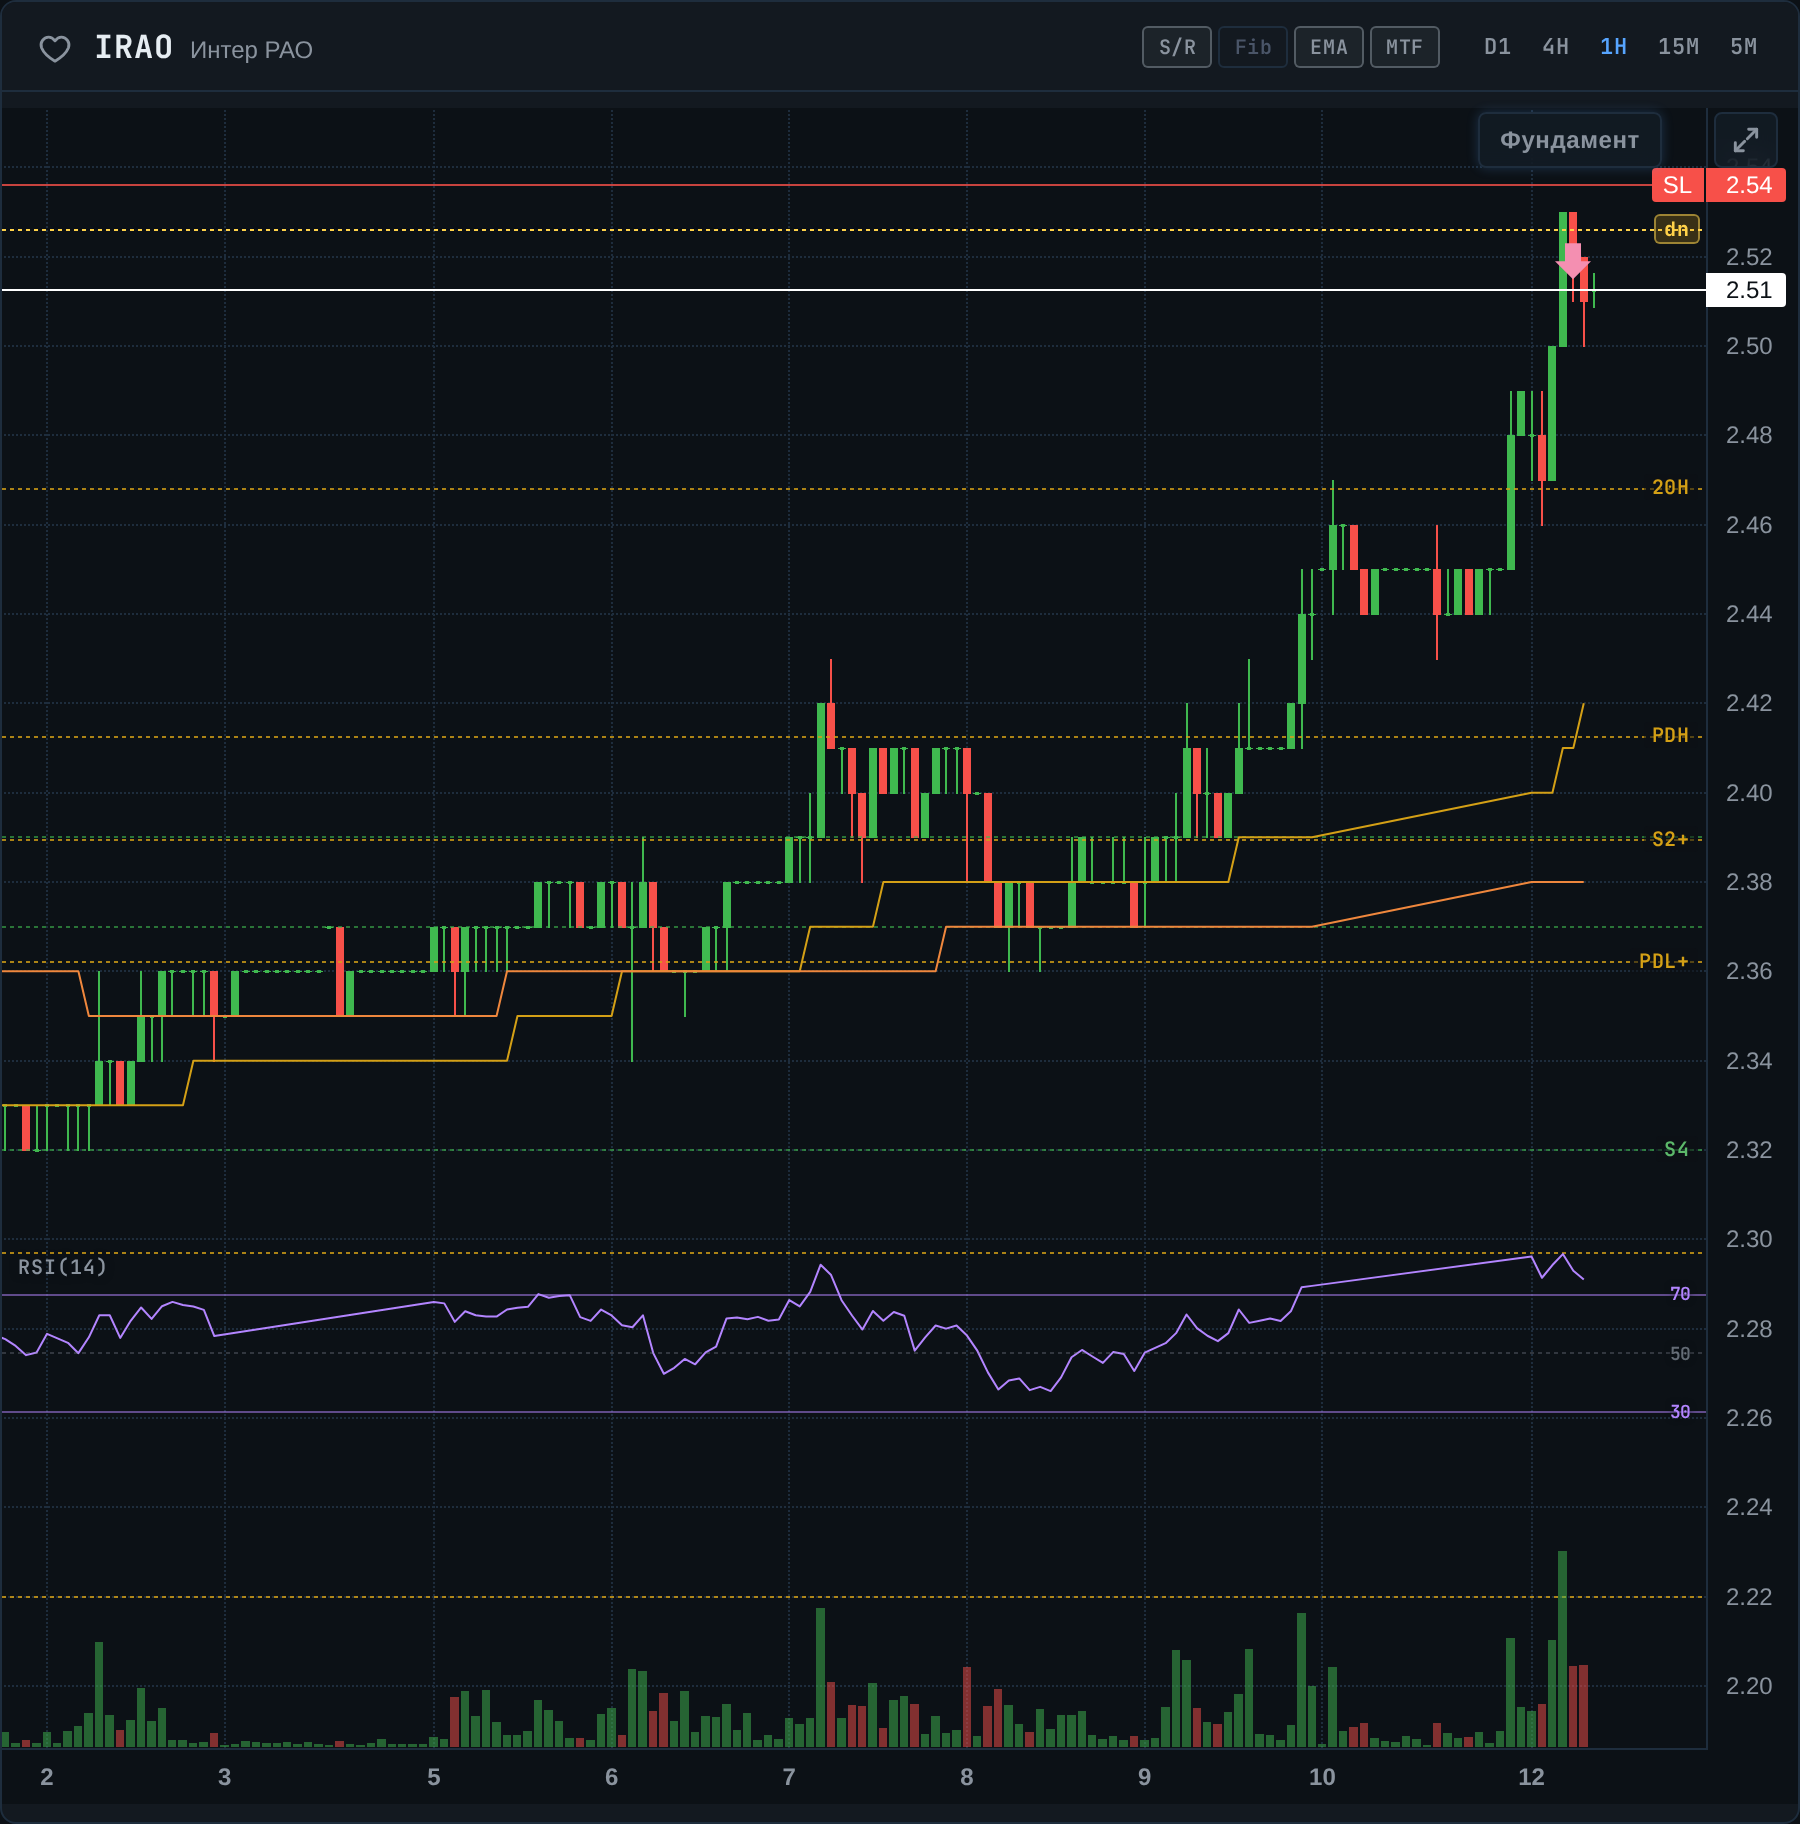Image resolution: width=1800 pixels, height=1824 pixels.
Task: Select the 1H timeframe tab
Action: pyautogui.click(x=1613, y=47)
